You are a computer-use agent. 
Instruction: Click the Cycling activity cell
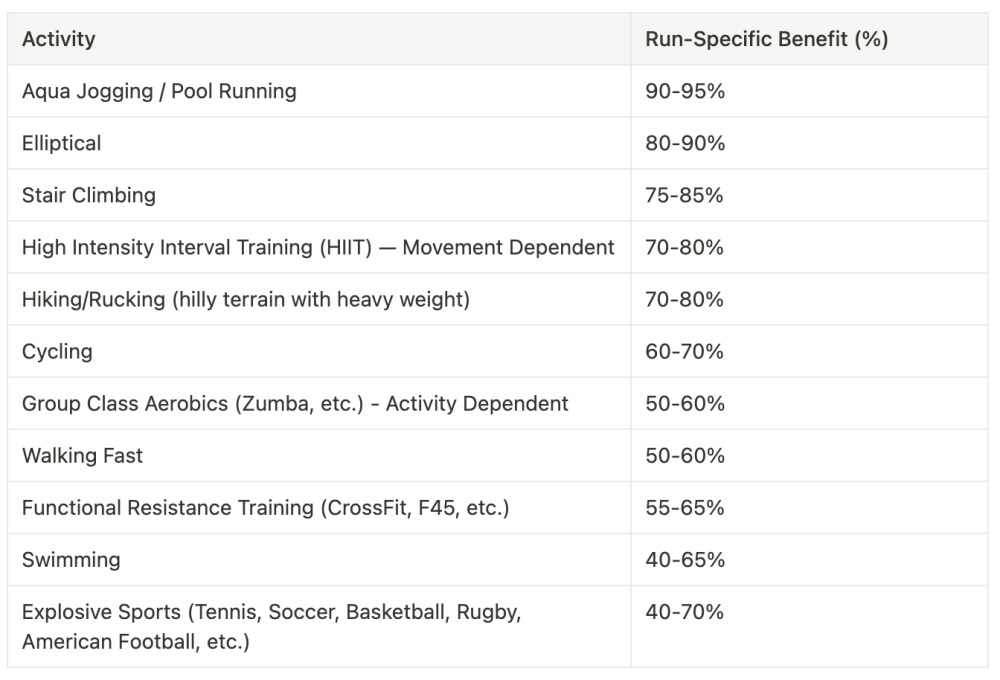click(57, 352)
